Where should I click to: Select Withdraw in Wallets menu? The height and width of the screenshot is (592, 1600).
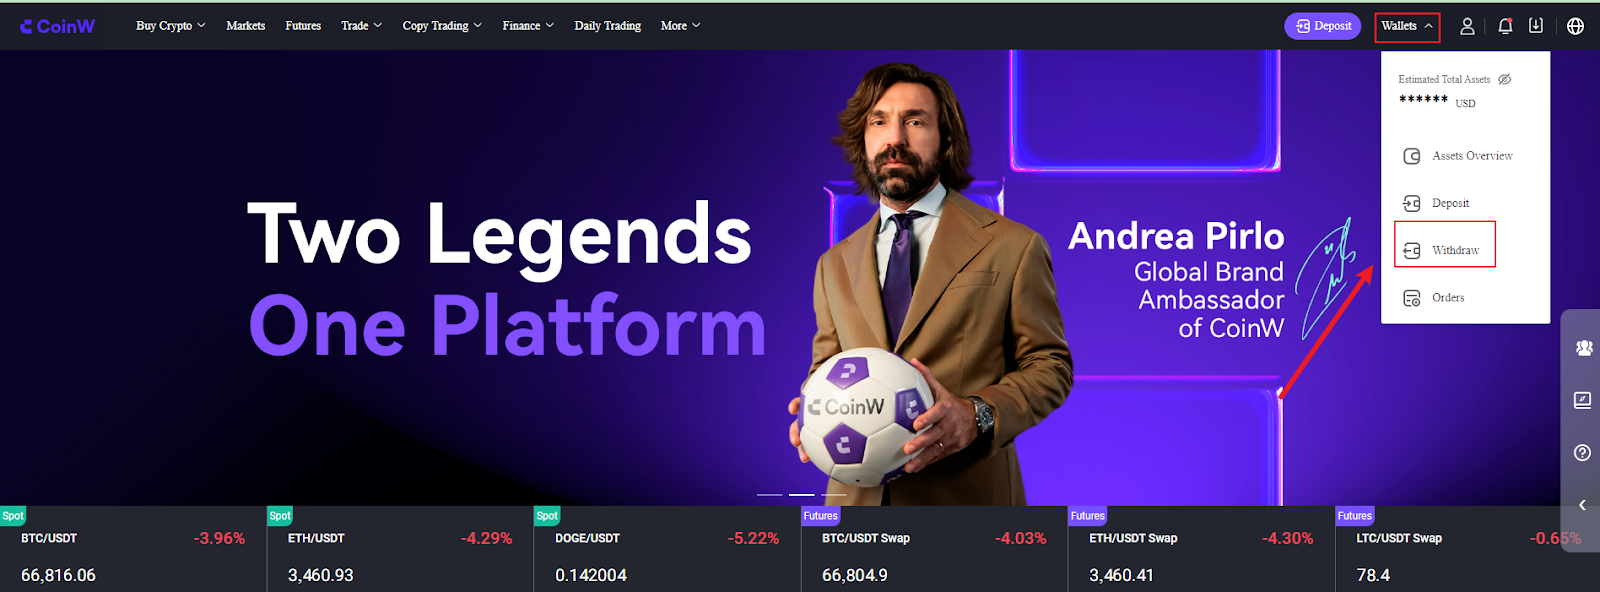click(x=1444, y=250)
